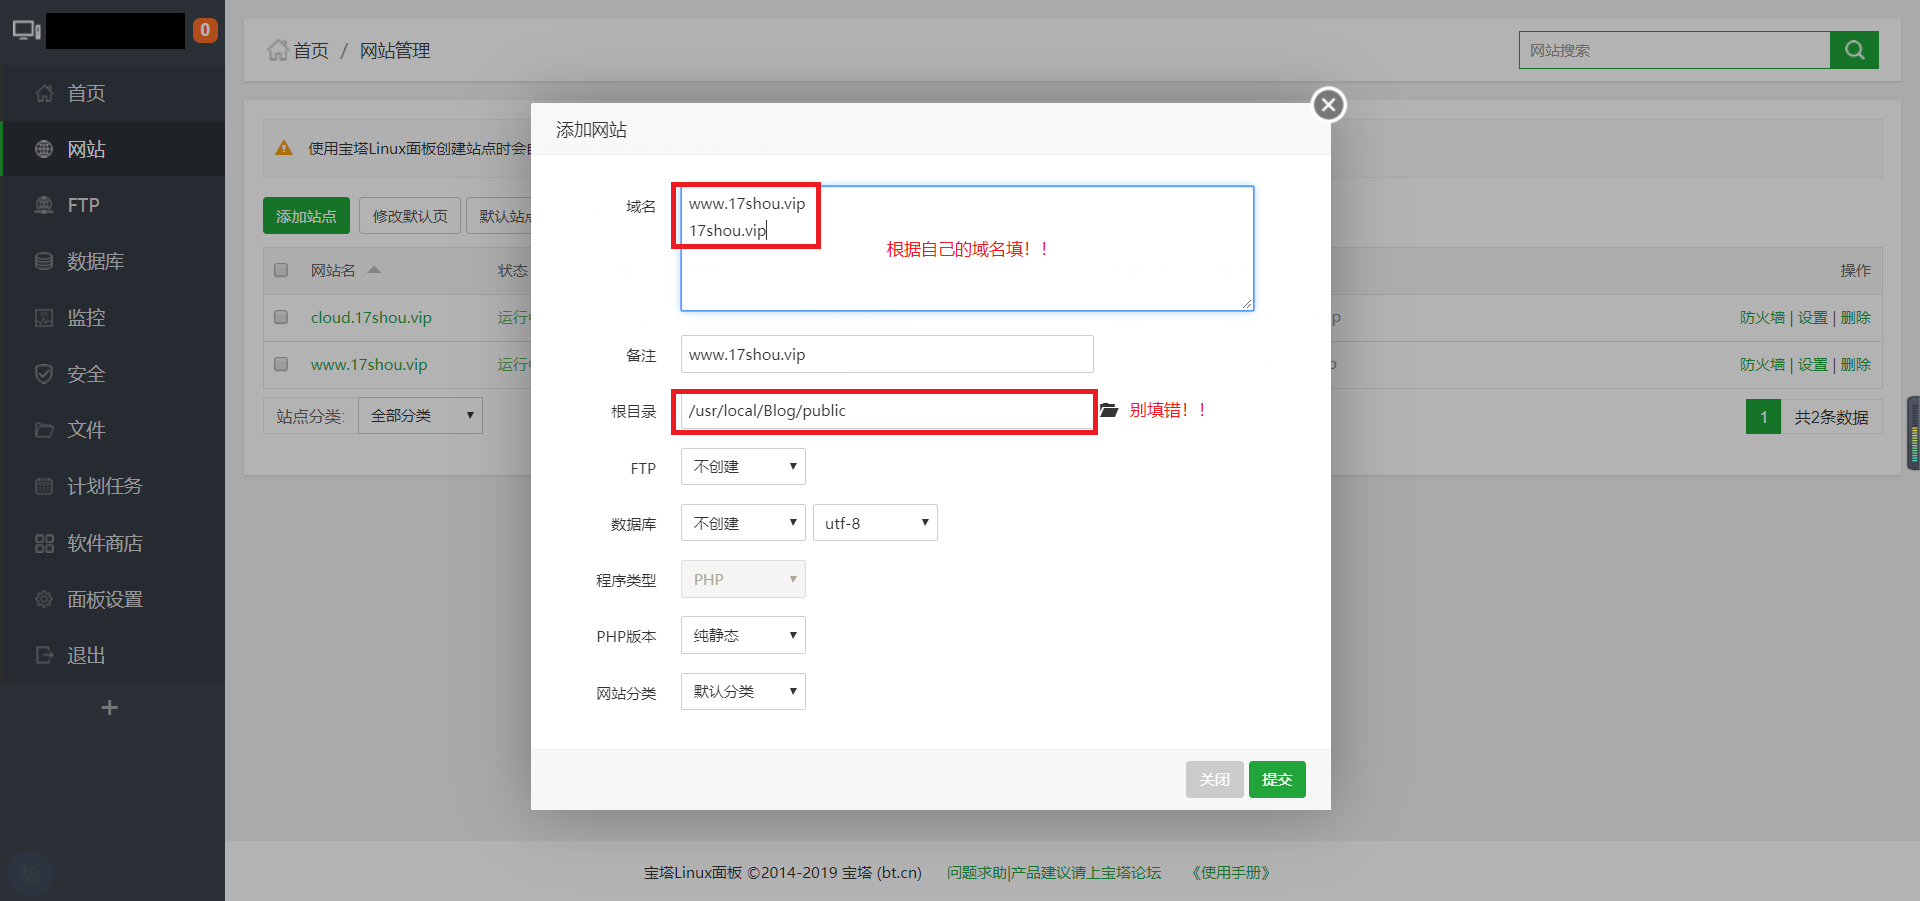
Task: Open 文件 in the sidebar
Action: (112, 430)
